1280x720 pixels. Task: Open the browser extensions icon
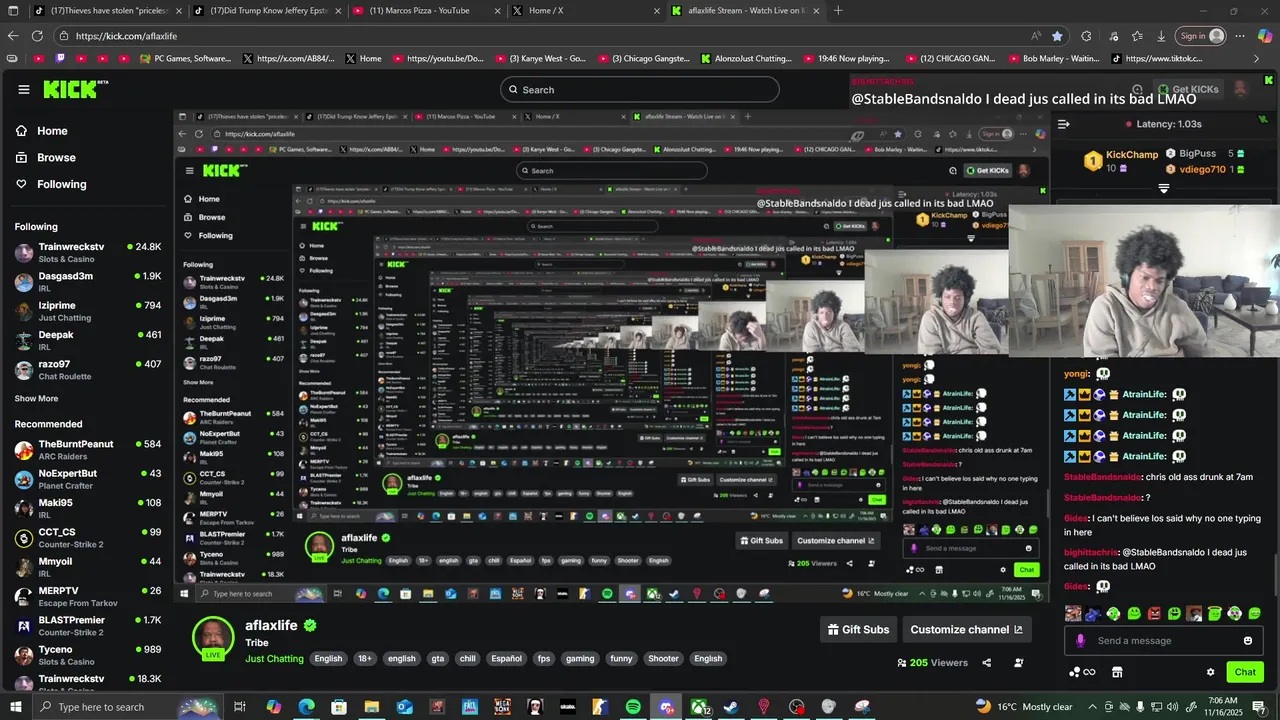(x=1086, y=36)
